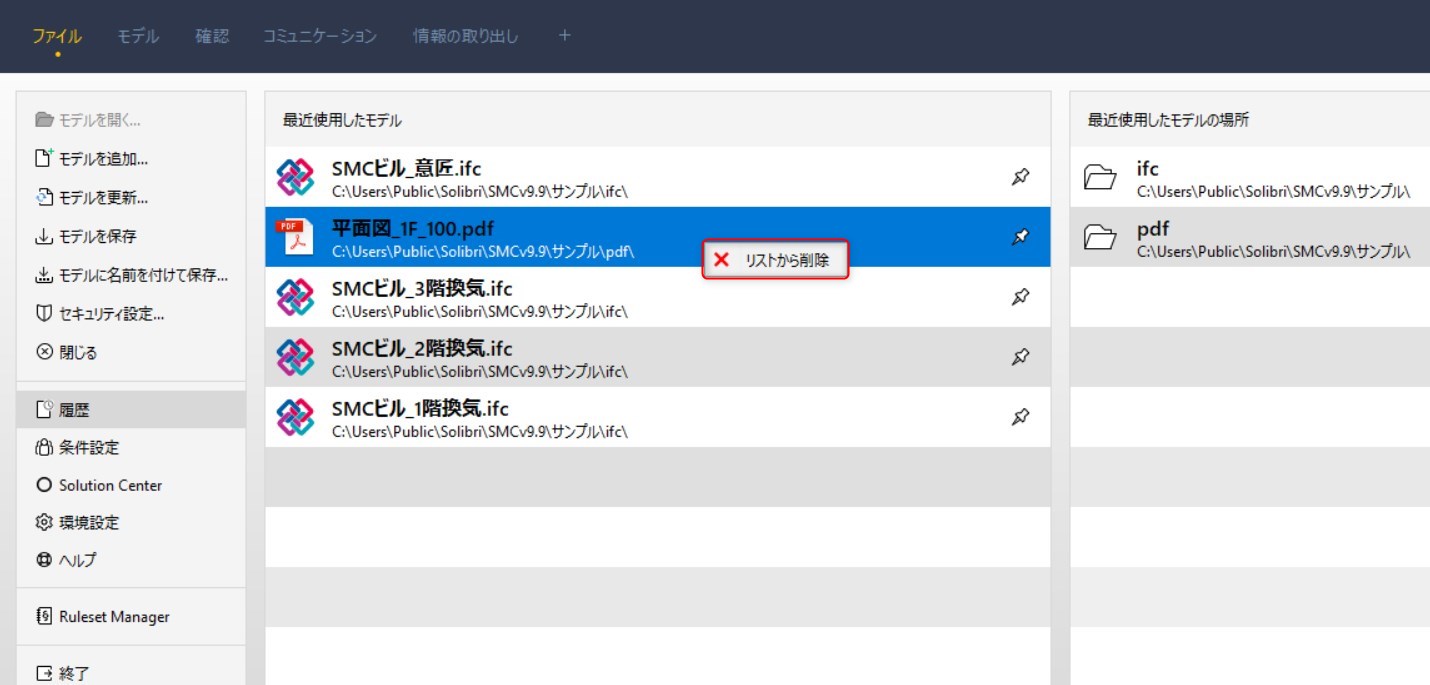1430x685 pixels.
Task: Click the 閉じる circled X icon
Action: 43,352
